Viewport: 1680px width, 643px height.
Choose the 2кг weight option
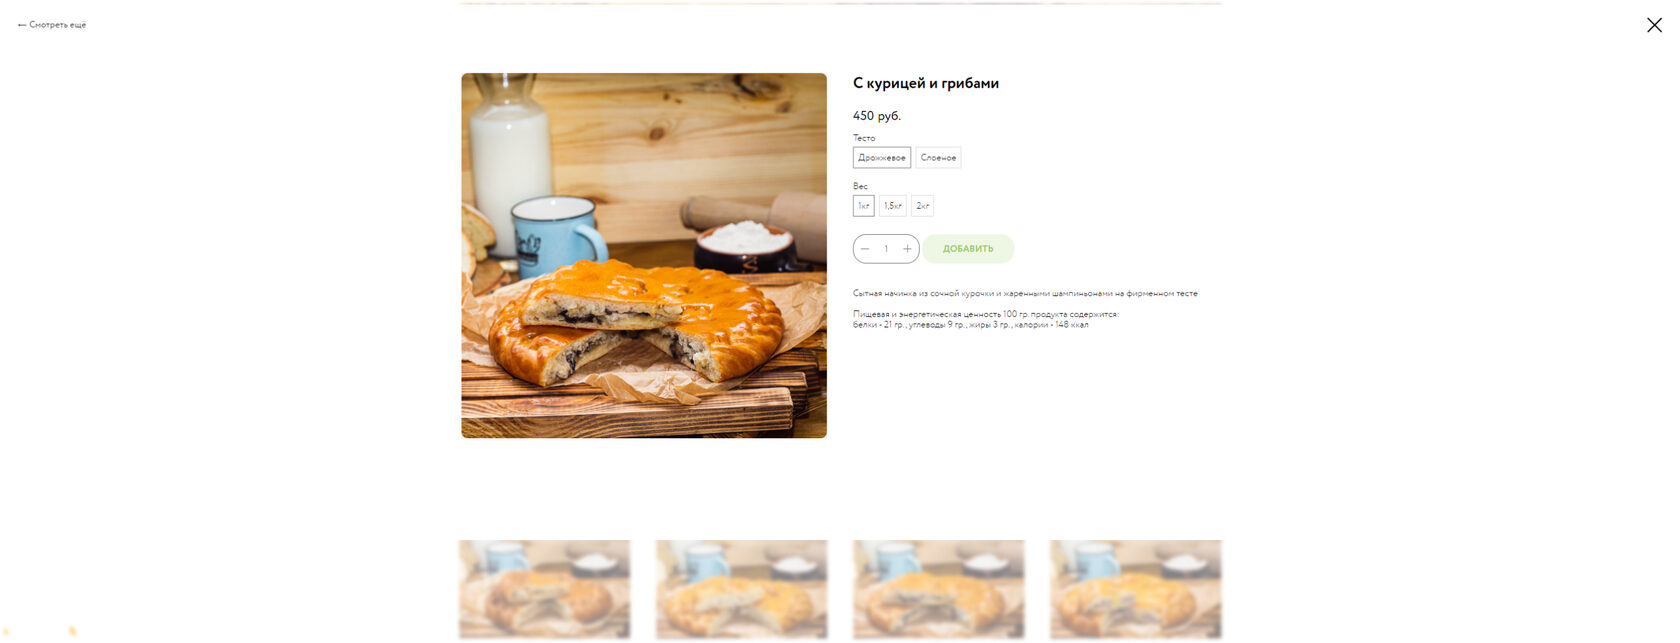922,206
